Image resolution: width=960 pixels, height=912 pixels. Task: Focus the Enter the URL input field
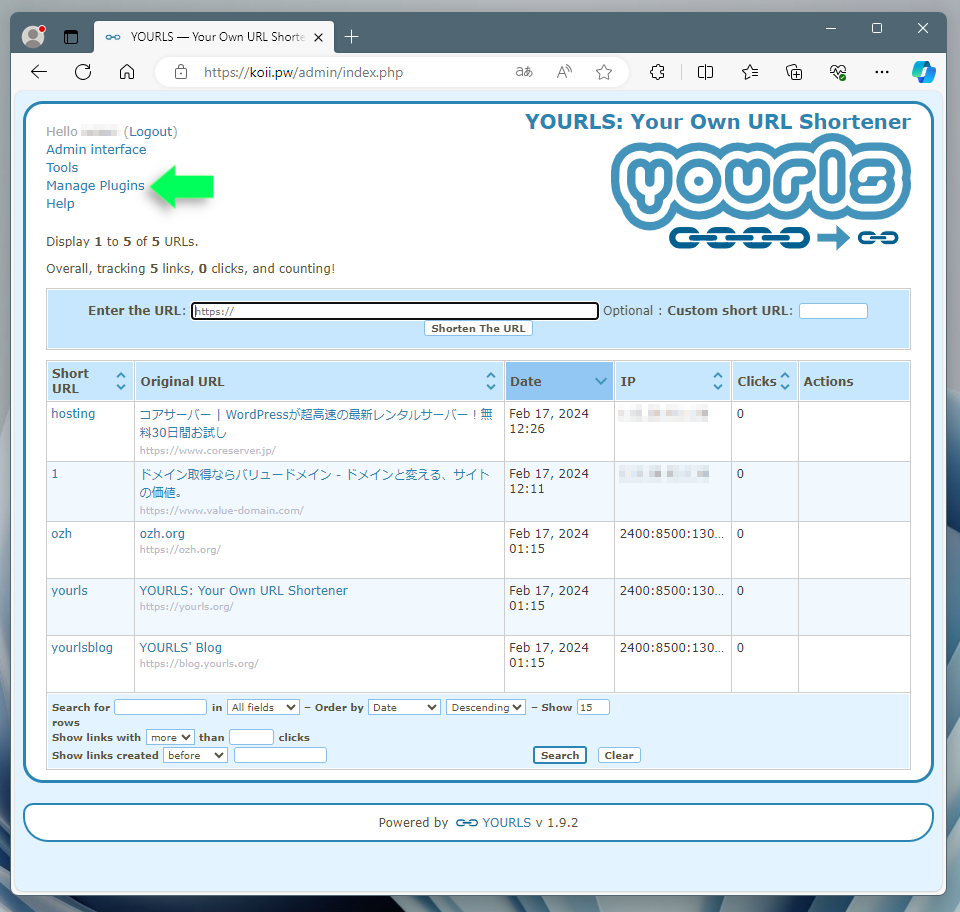coord(395,311)
